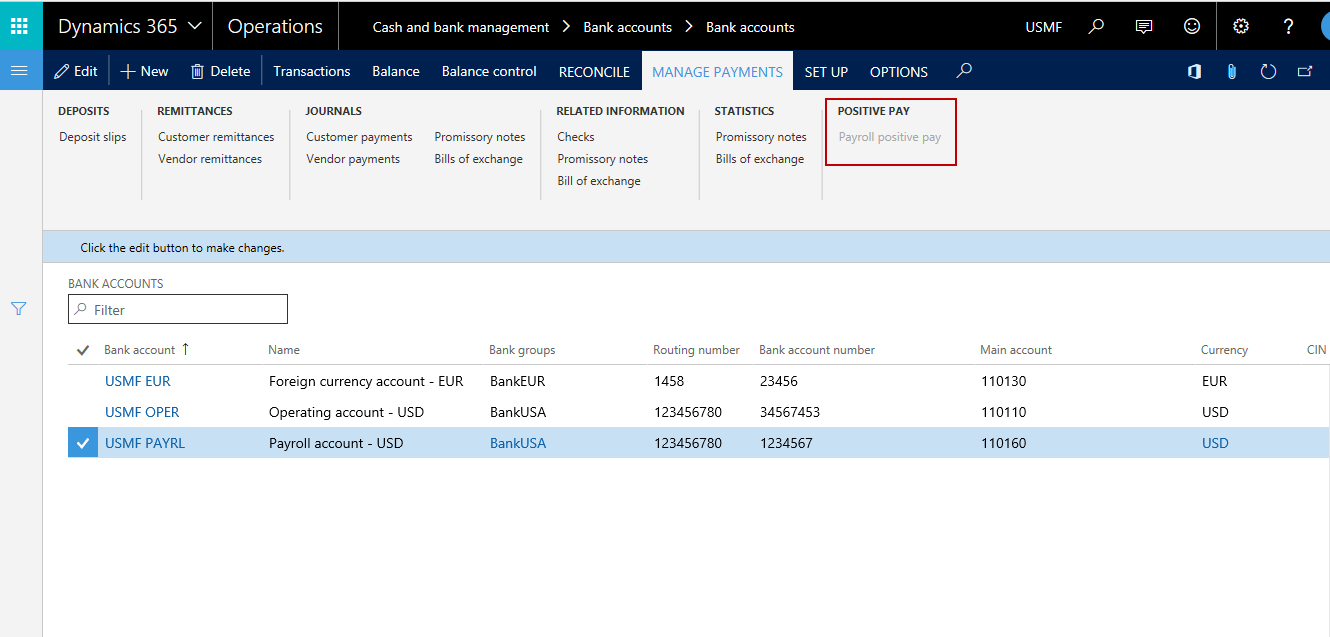Create a new bank account with New
Viewport: 1330px width, 637px height.
point(145,71)
